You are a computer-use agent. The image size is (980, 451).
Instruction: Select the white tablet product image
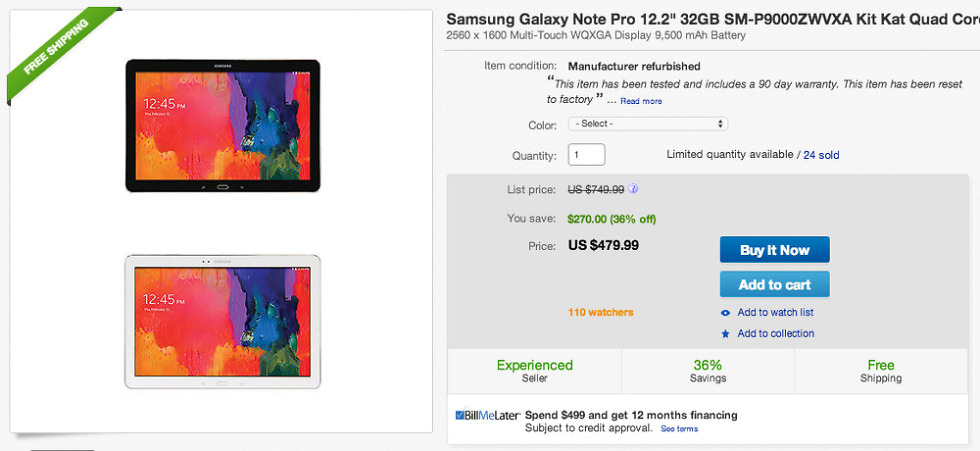223,307
